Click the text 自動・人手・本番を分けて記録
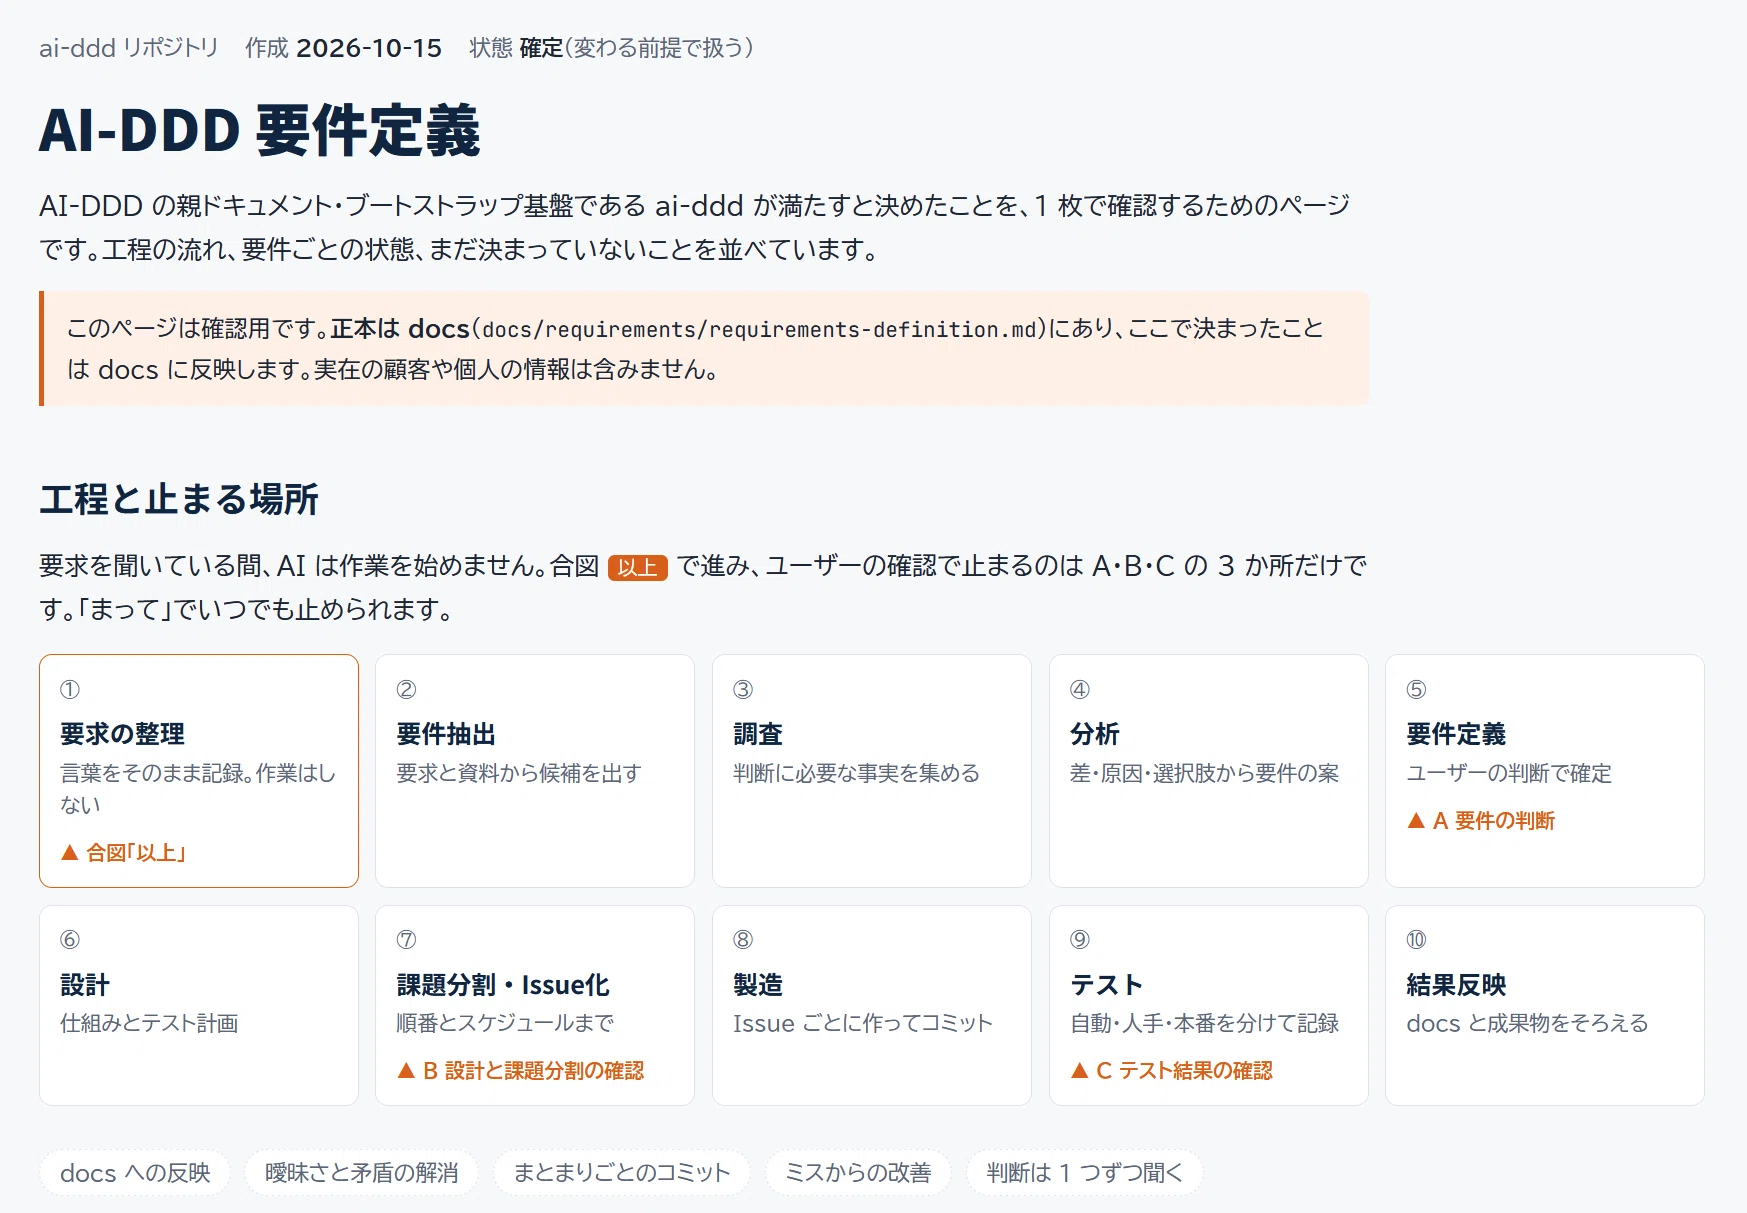The height and width of the screenshot is (1213, 1747). tap(1205, 1023)
